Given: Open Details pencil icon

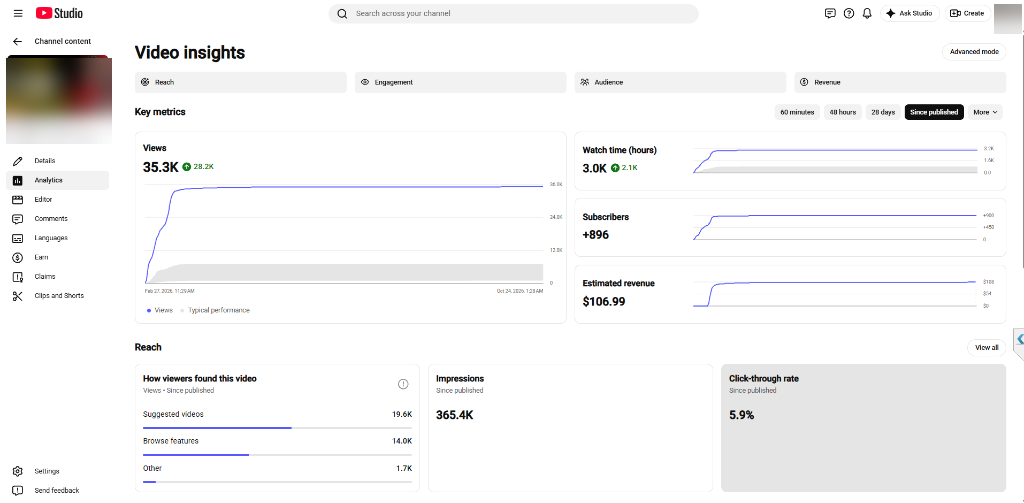Looking at the screenshot, I should pyautogui.click(x=18, y=161).
